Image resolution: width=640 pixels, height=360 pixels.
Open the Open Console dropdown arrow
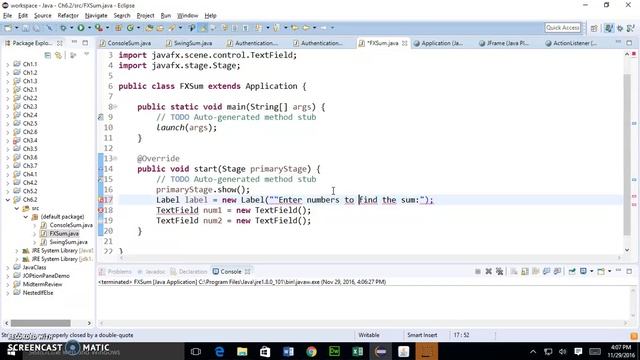coord(609,271)
